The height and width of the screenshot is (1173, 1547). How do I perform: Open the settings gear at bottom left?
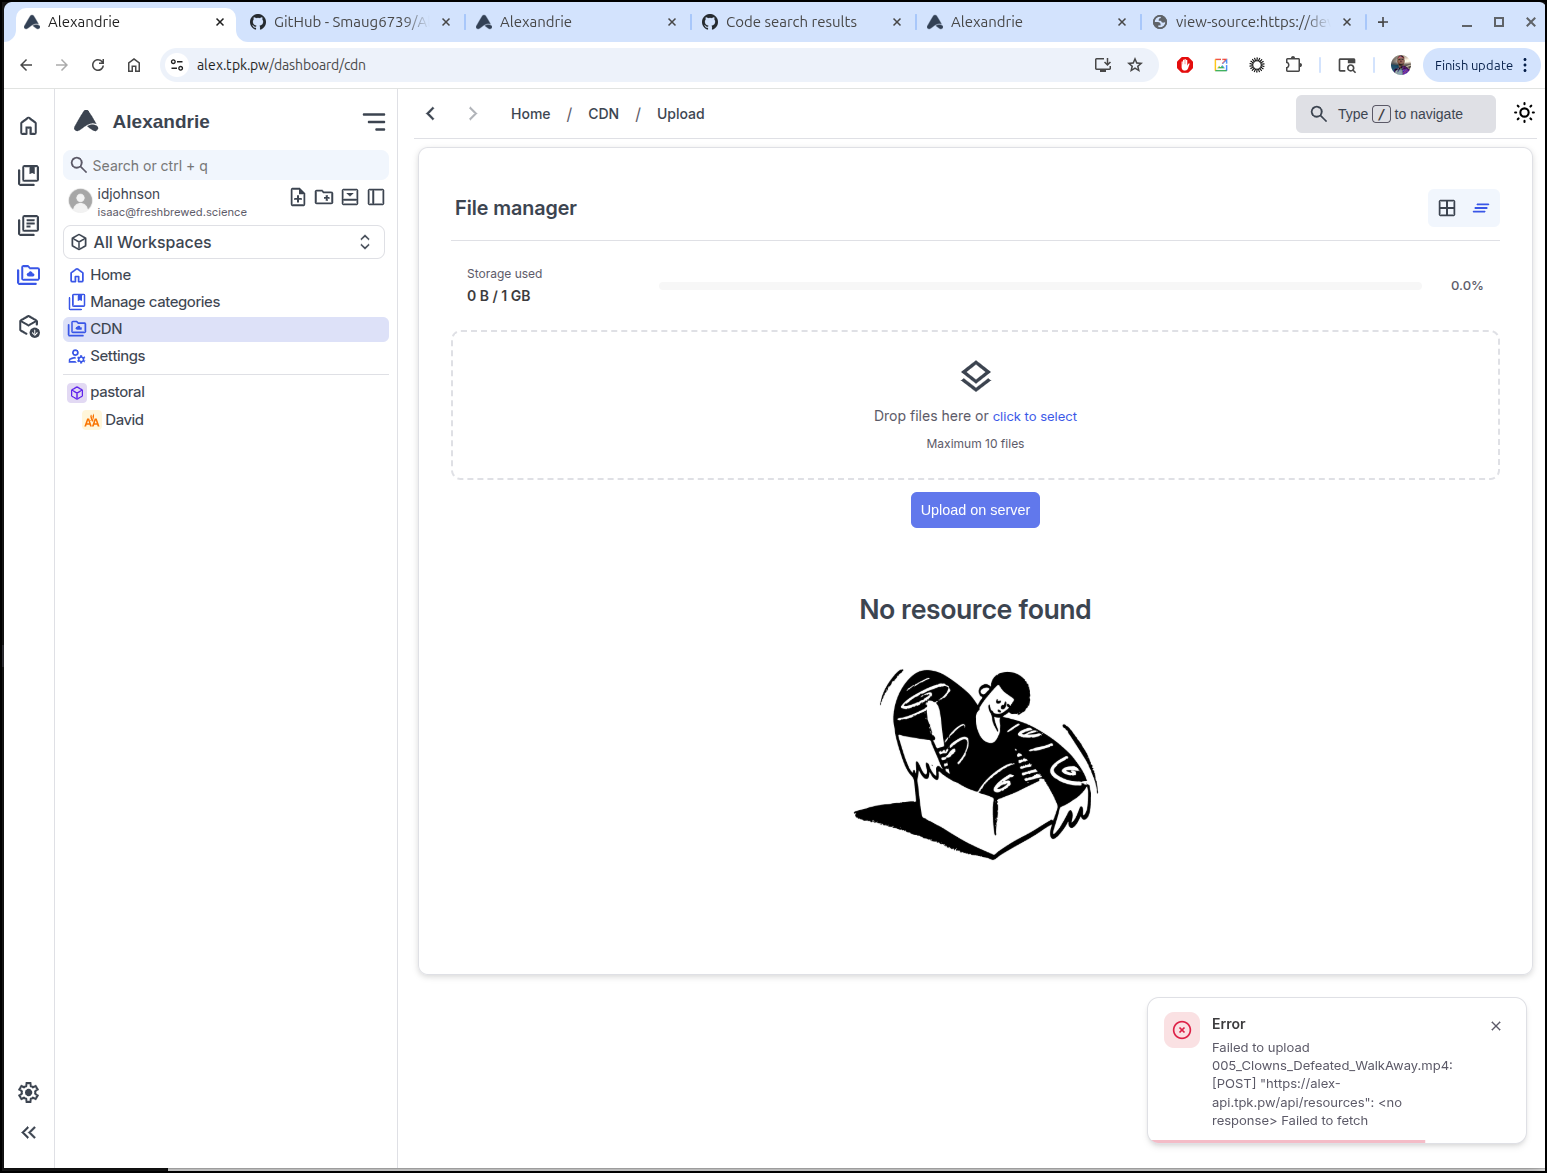tap(29, 1092)
